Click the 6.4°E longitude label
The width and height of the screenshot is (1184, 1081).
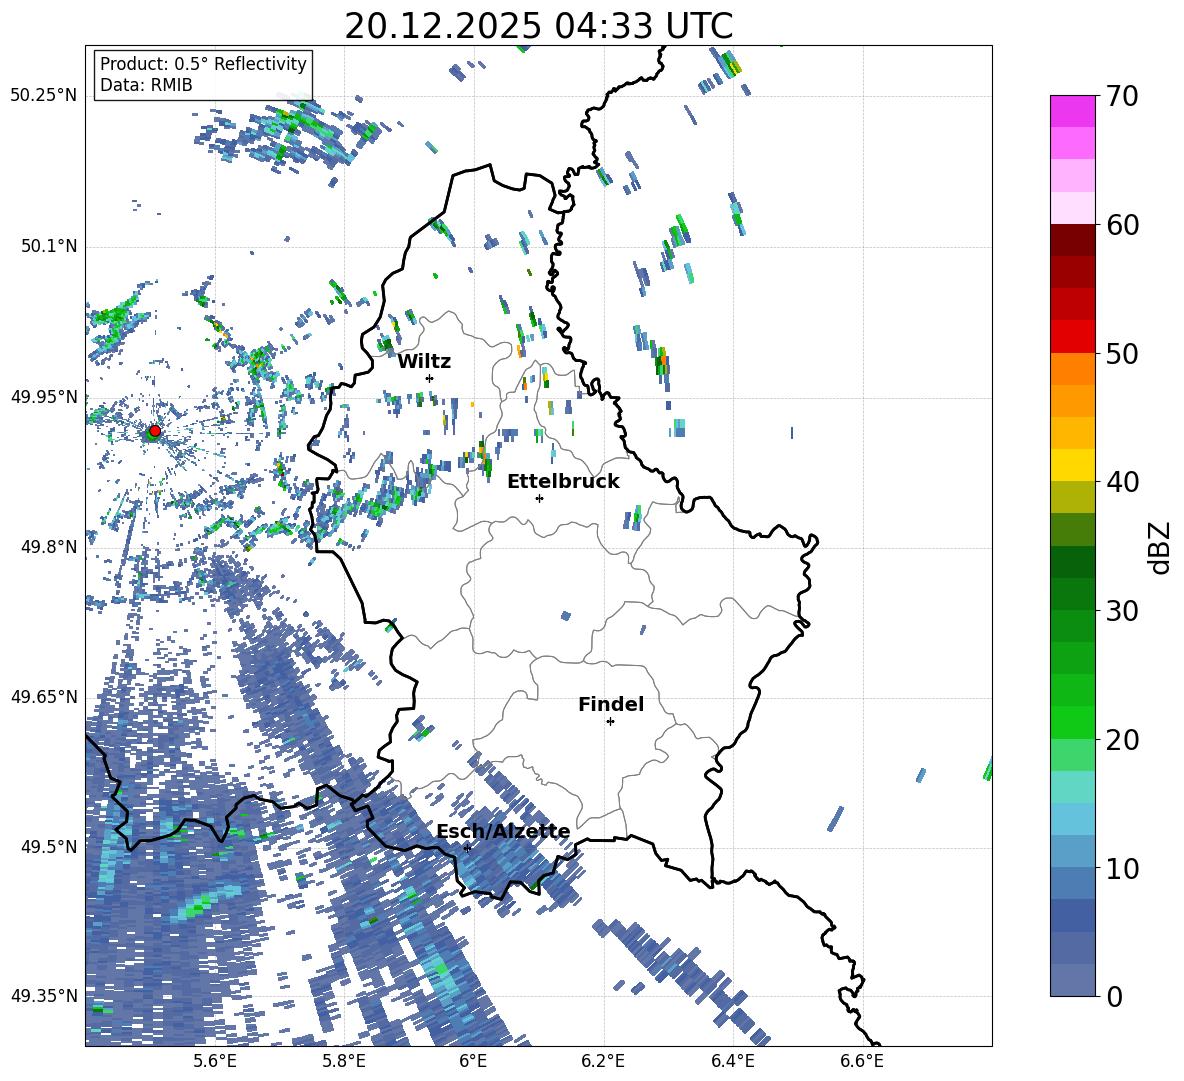point(732,1061)
